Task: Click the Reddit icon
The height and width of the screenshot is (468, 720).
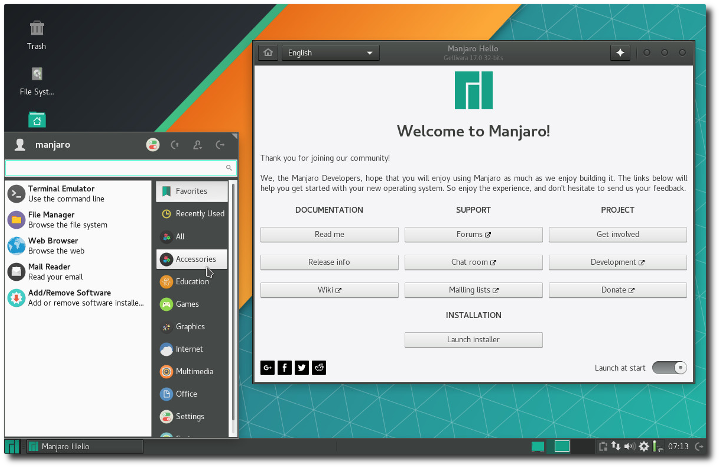Action: (319, 368)
